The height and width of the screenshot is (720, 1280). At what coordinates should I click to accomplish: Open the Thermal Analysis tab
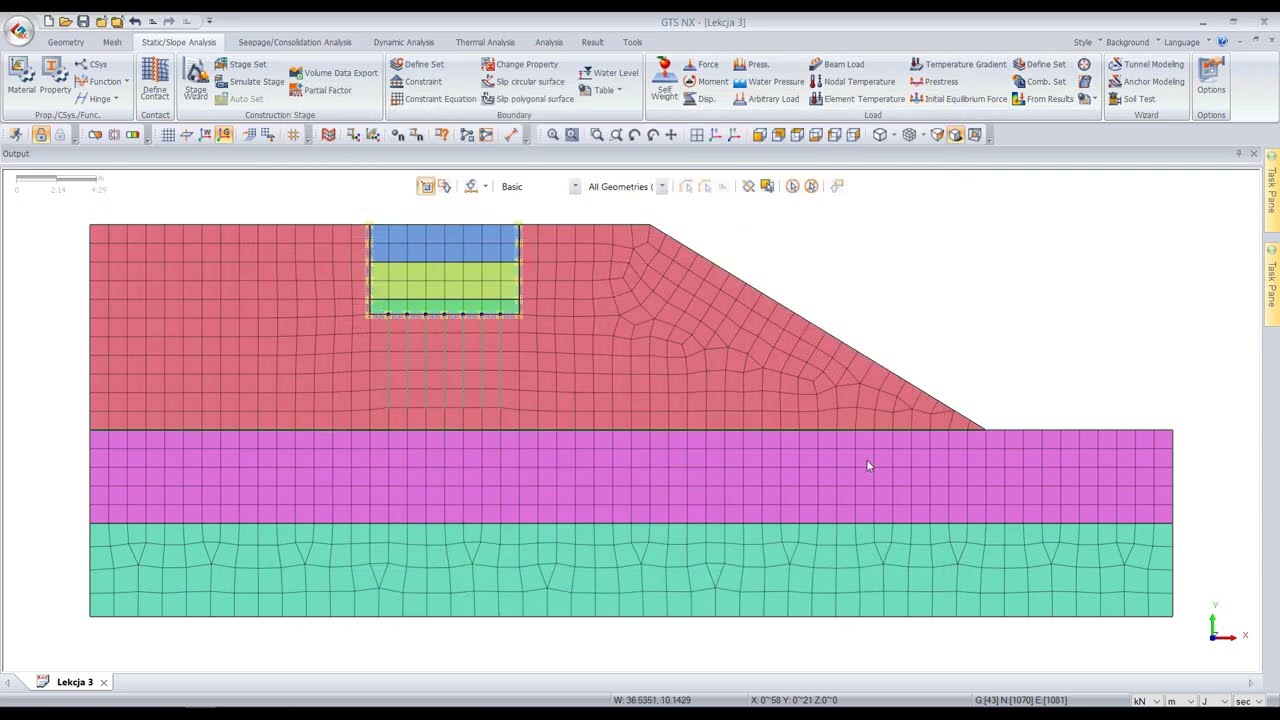pos(485,43)
